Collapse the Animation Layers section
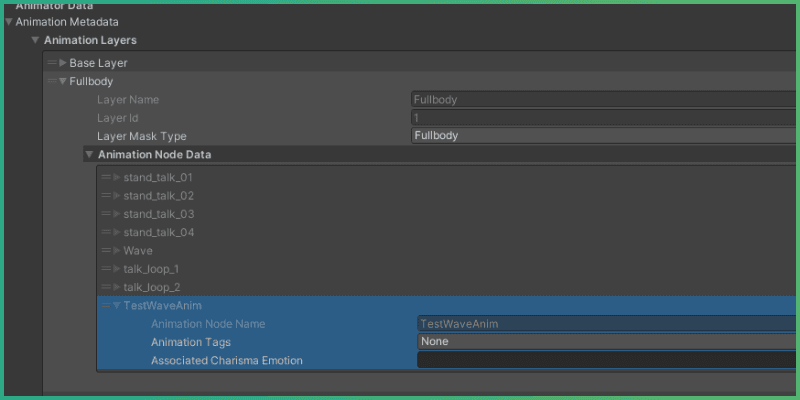This screenshot has width=800, height=400. [35, 41]
